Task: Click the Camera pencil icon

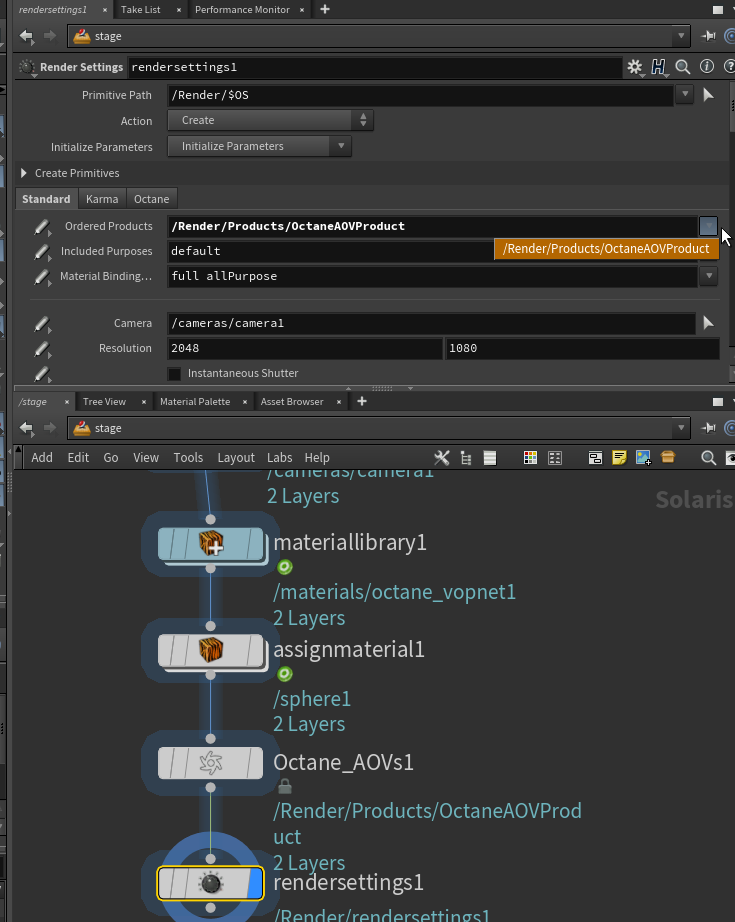Action: (x=42, y=324)
